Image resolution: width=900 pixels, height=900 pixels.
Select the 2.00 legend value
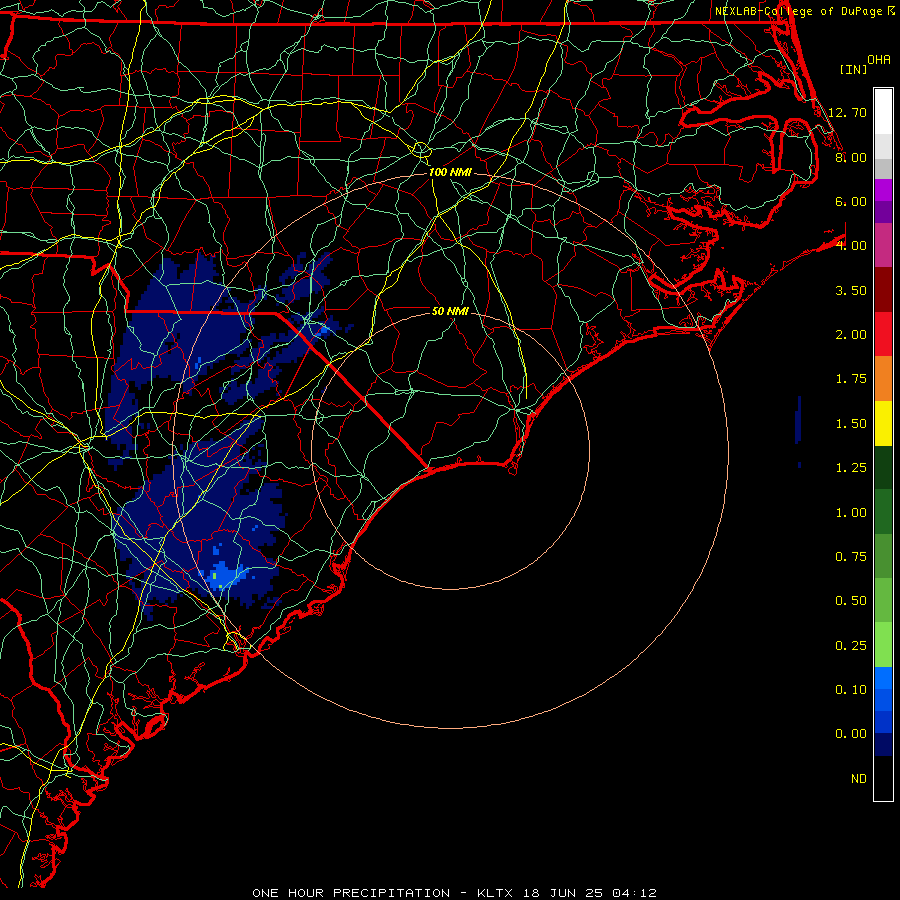[851, 335]
